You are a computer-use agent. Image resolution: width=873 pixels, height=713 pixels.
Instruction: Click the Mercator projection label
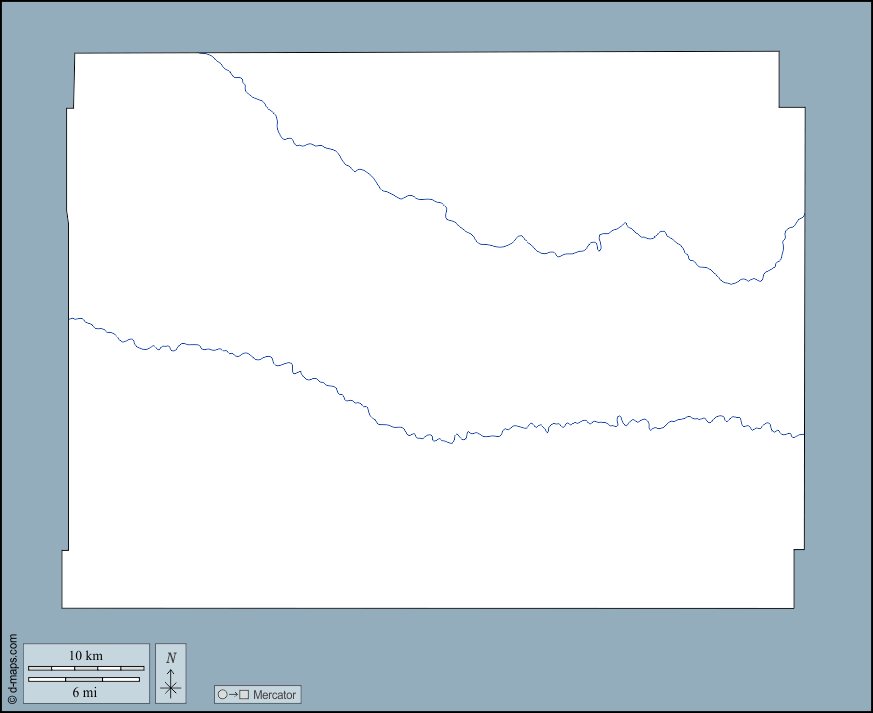(274, 694)
